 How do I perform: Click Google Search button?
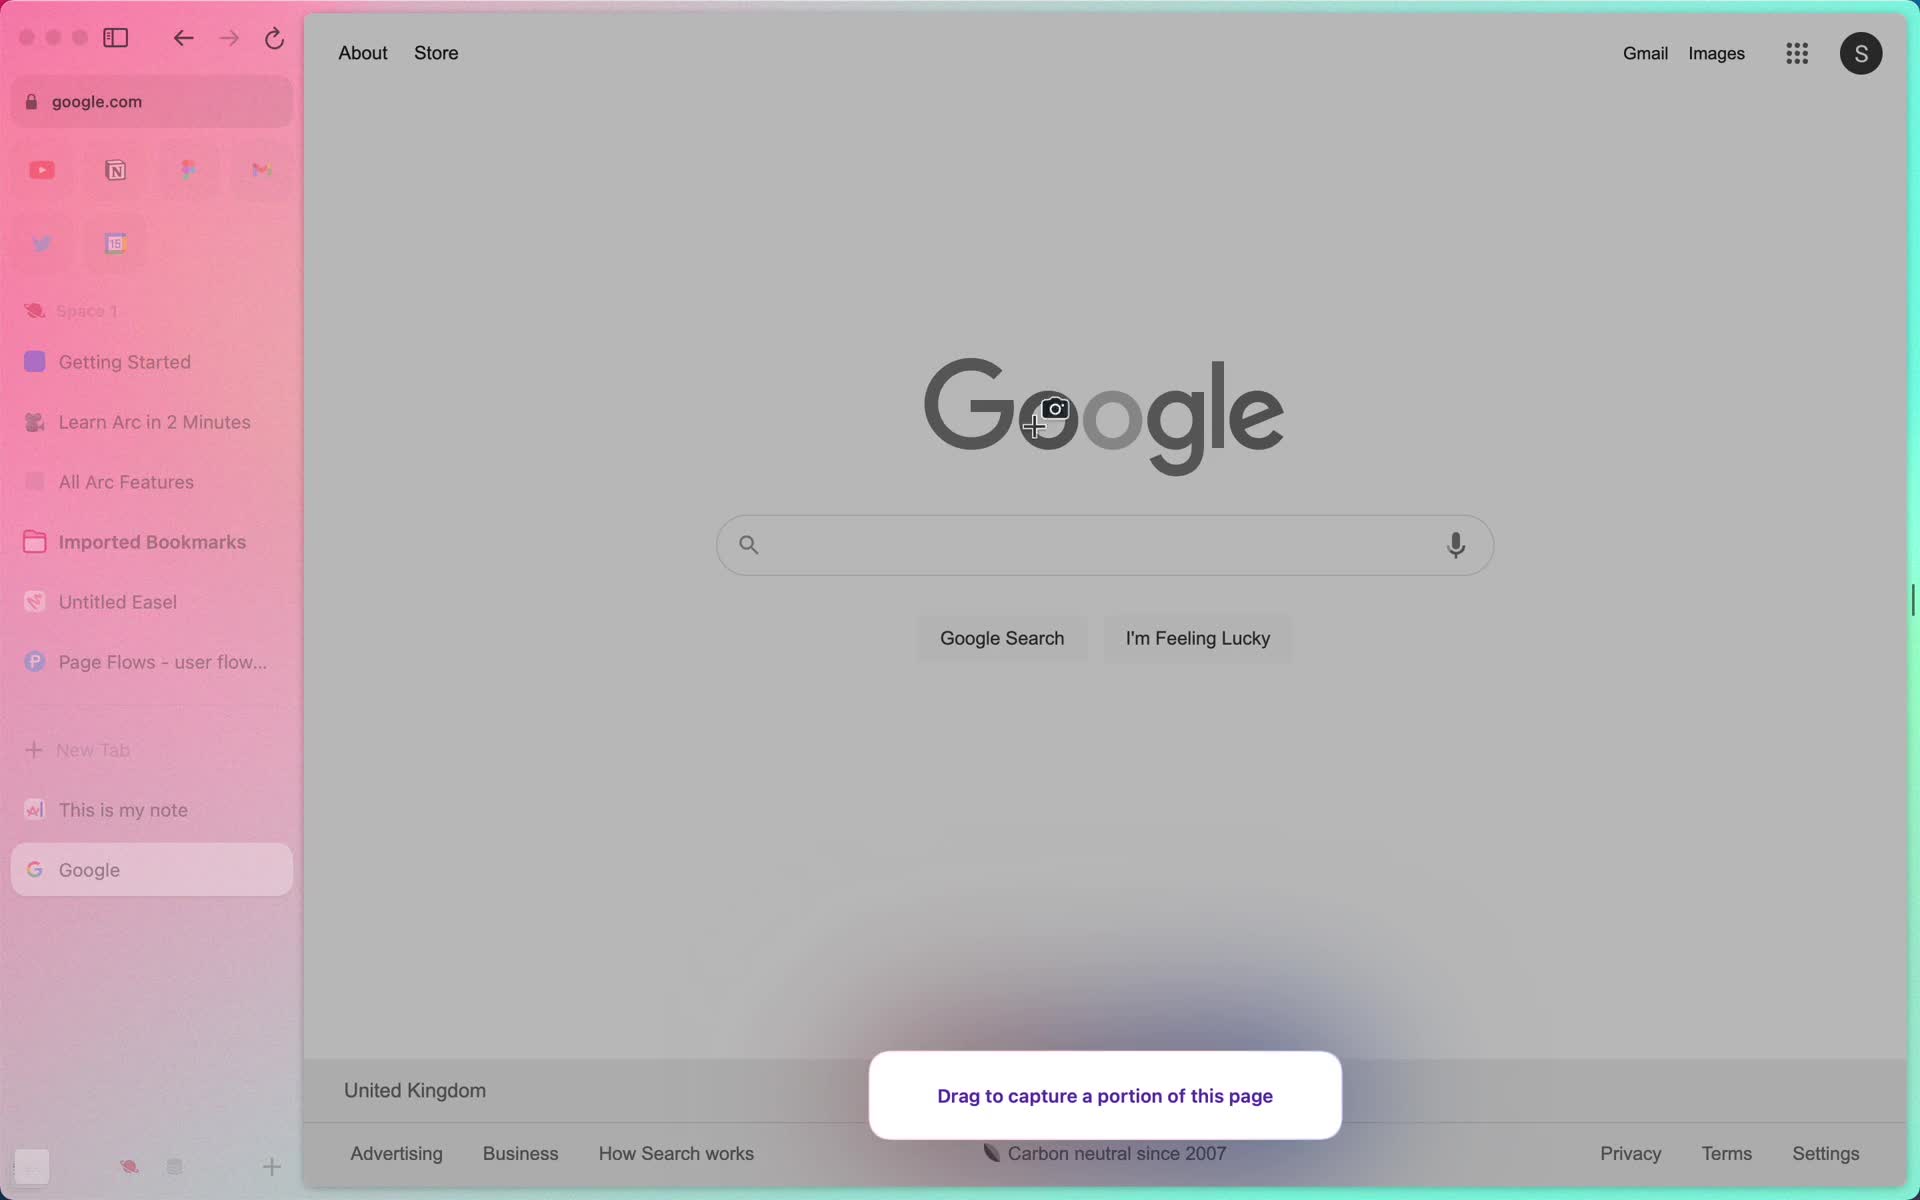(1002, 637)
